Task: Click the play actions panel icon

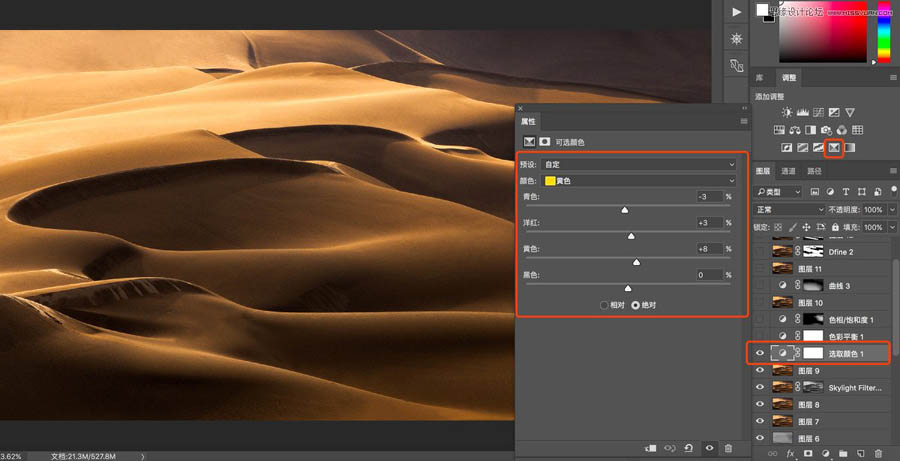Action: click(736, 12)
